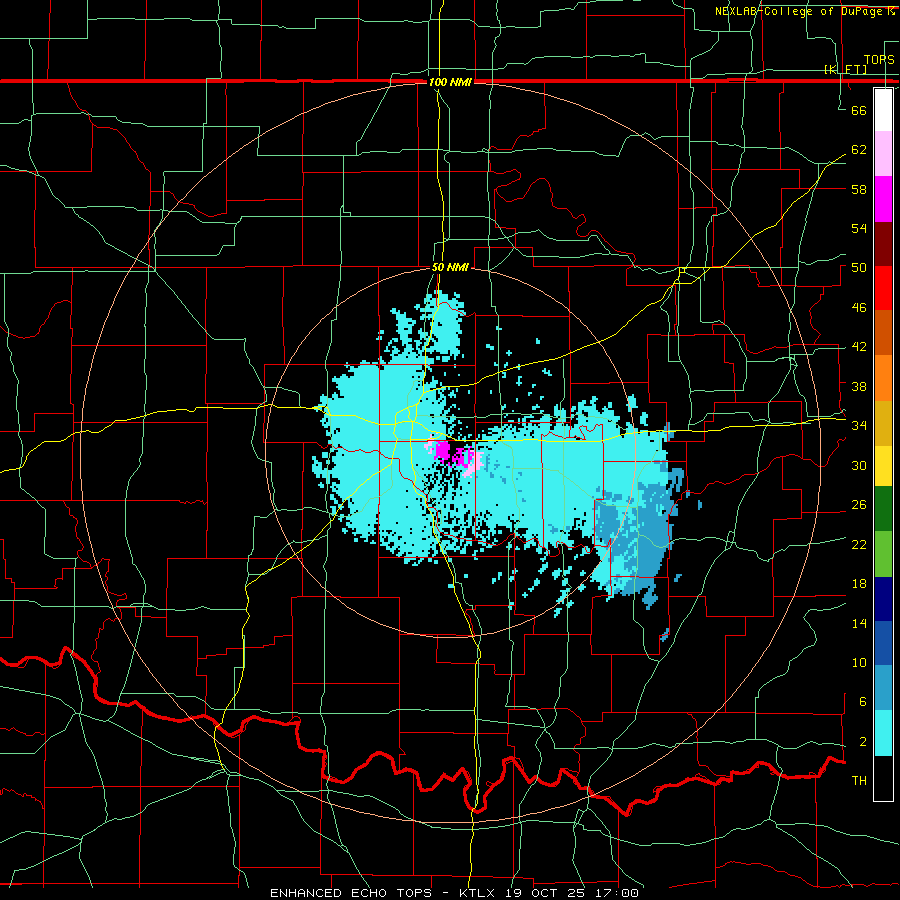
Task: Click the legend value 66
Action: [x=859, y=110]
